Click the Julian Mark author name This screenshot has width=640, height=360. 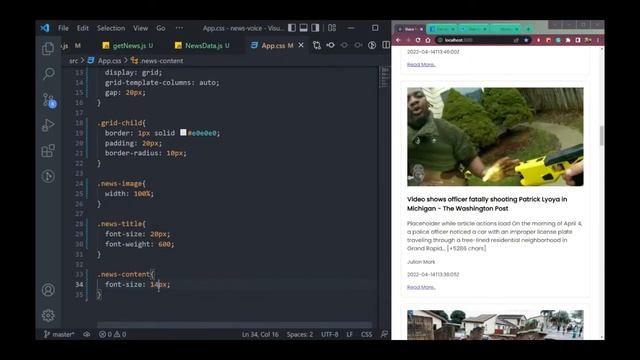pyautogui.click(x=421, y=262)
